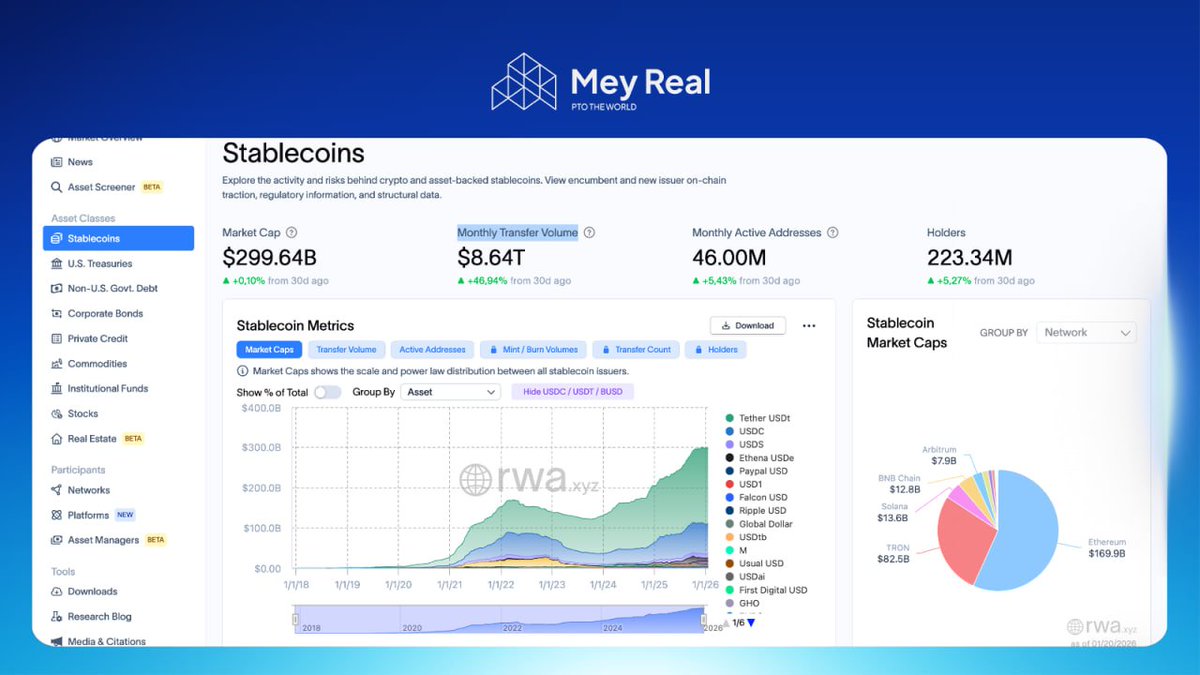Click the Corporate Bonds icon
The image size is (1200, 675).
point(57,314)
